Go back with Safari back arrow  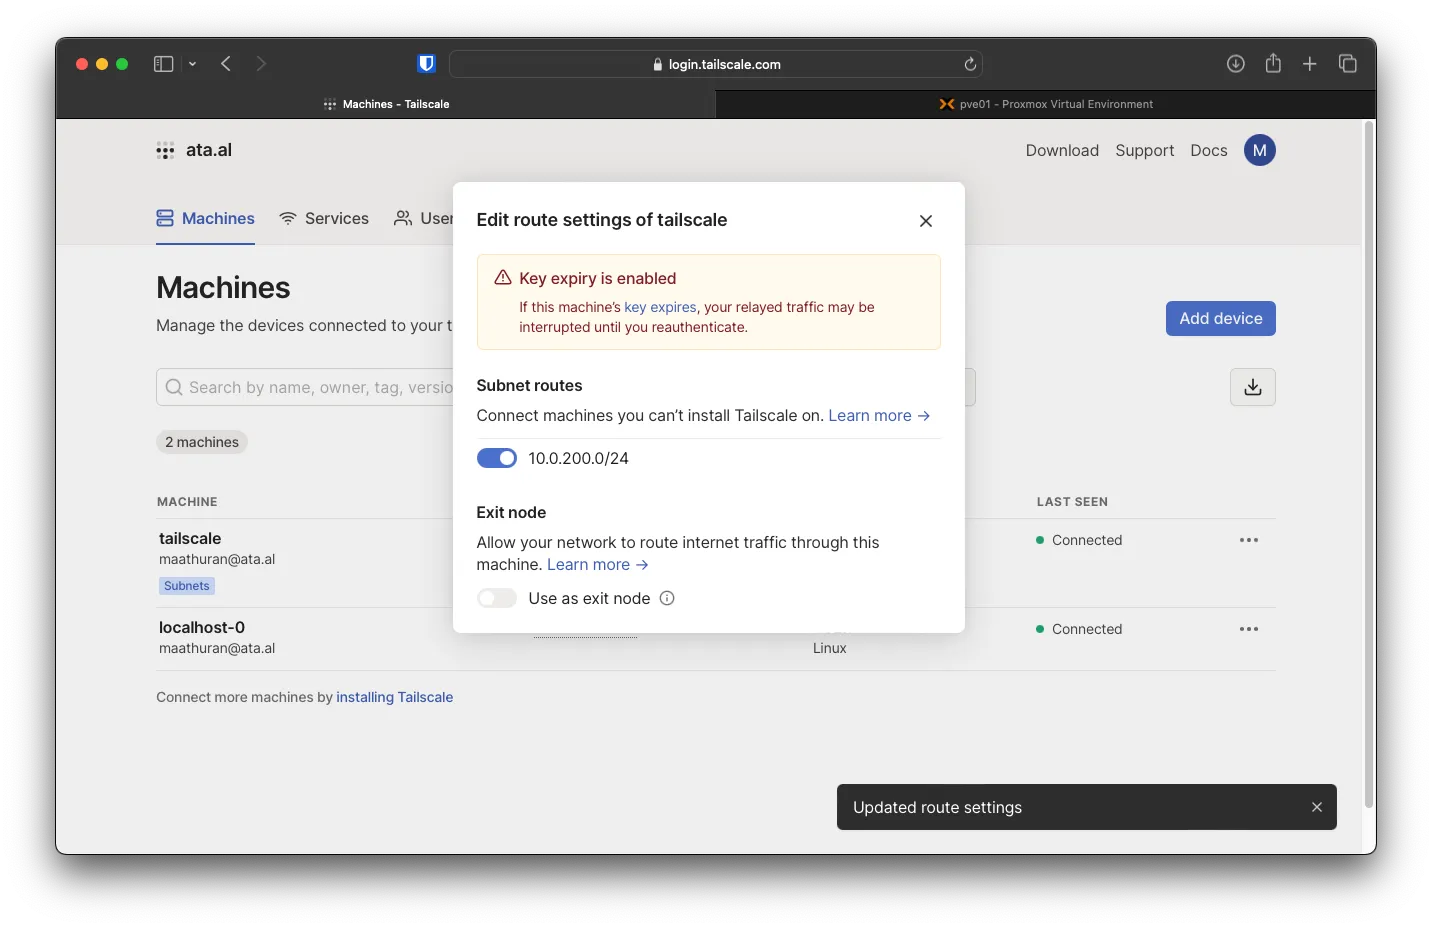pos(226,64)
